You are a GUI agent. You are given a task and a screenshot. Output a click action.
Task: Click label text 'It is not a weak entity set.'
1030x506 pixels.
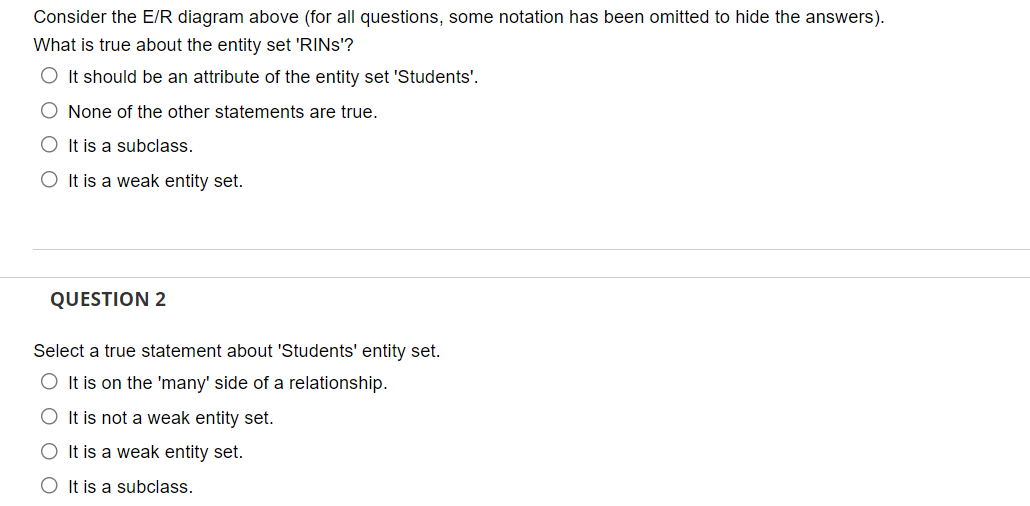[x=170, y=418]
